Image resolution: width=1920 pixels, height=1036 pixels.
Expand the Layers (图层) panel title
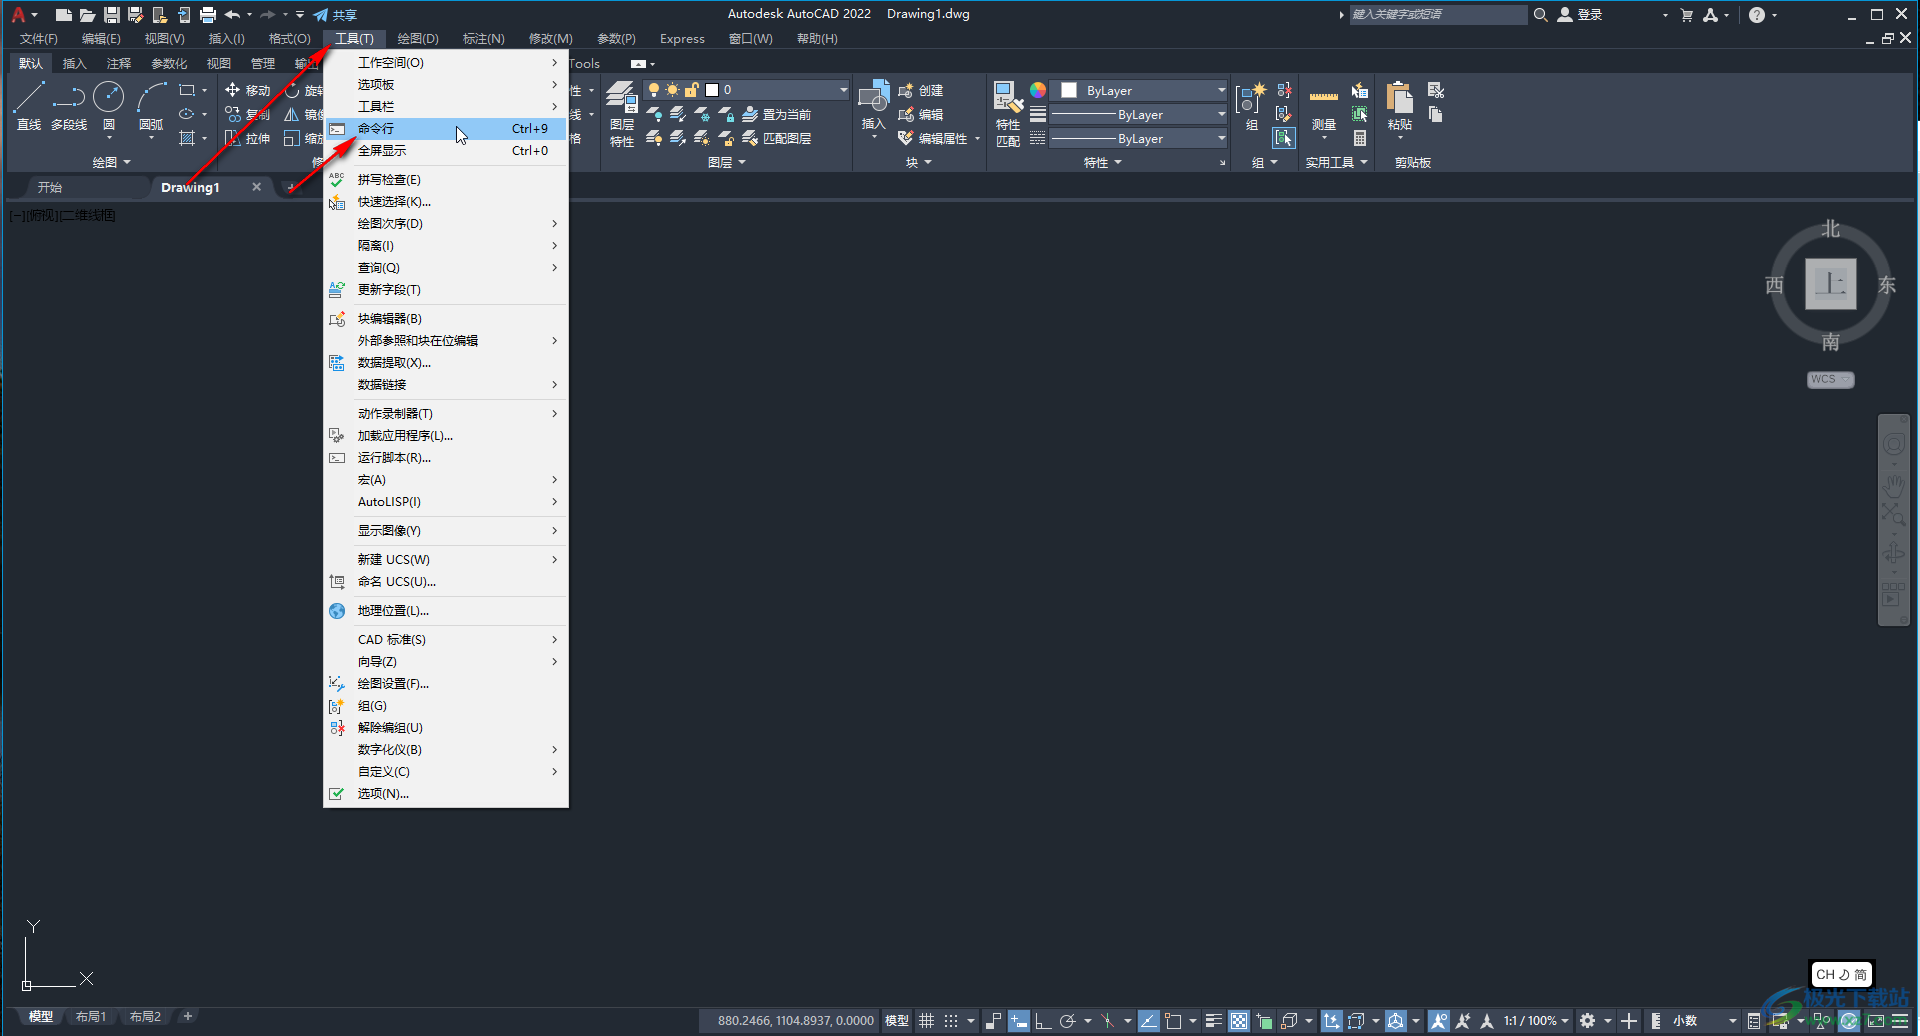click(x=727, y=162)
